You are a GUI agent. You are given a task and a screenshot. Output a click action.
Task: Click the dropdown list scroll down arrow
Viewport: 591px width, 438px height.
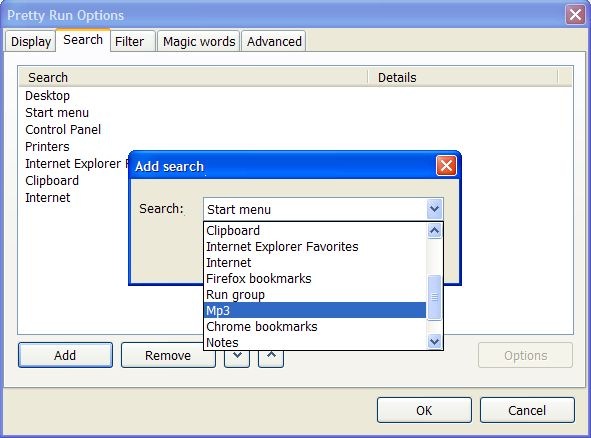click(x=434, y=342)
